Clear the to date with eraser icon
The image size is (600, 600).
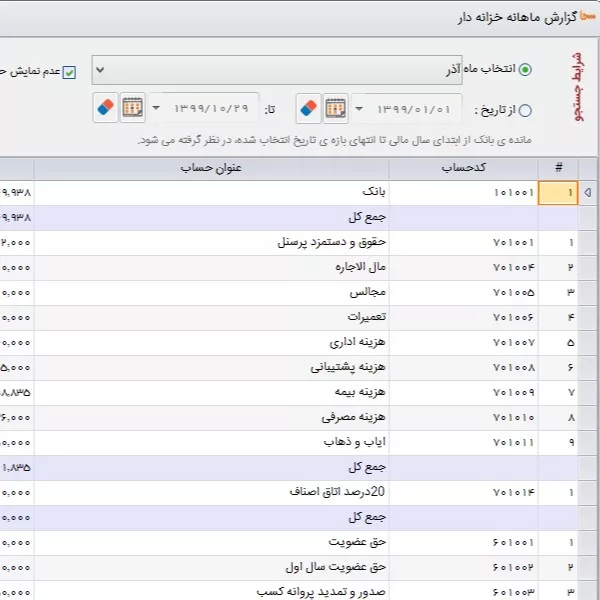pyautogui.click(x=106, y=108)
